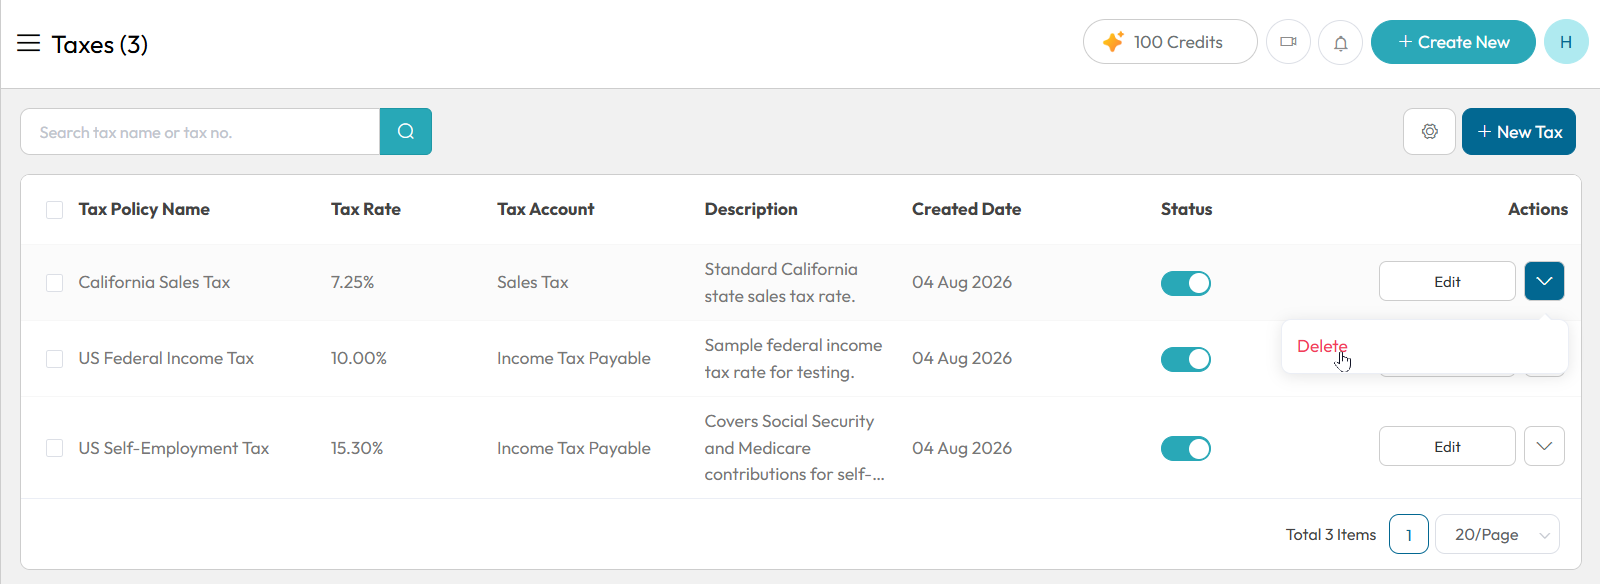Tick the select-all checkbox in table header
1600x584 pixels.
[55, 210]
